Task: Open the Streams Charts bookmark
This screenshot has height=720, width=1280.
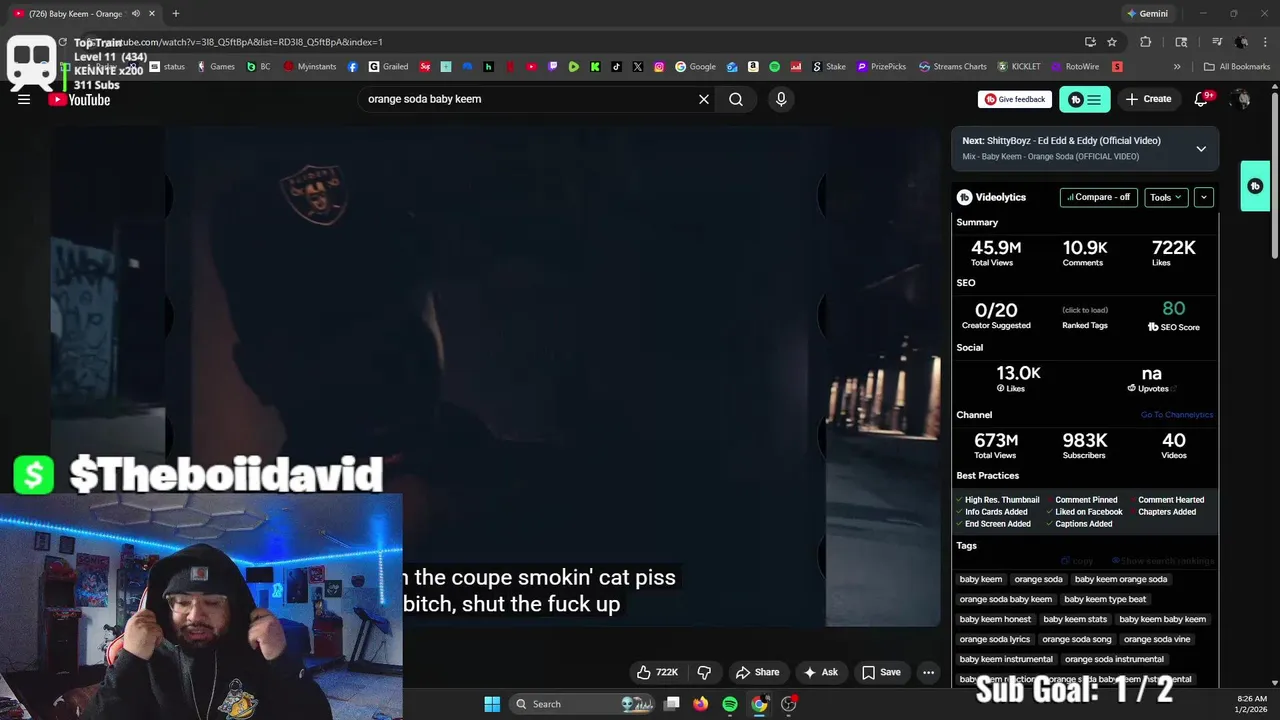Action: click(952, 67)
